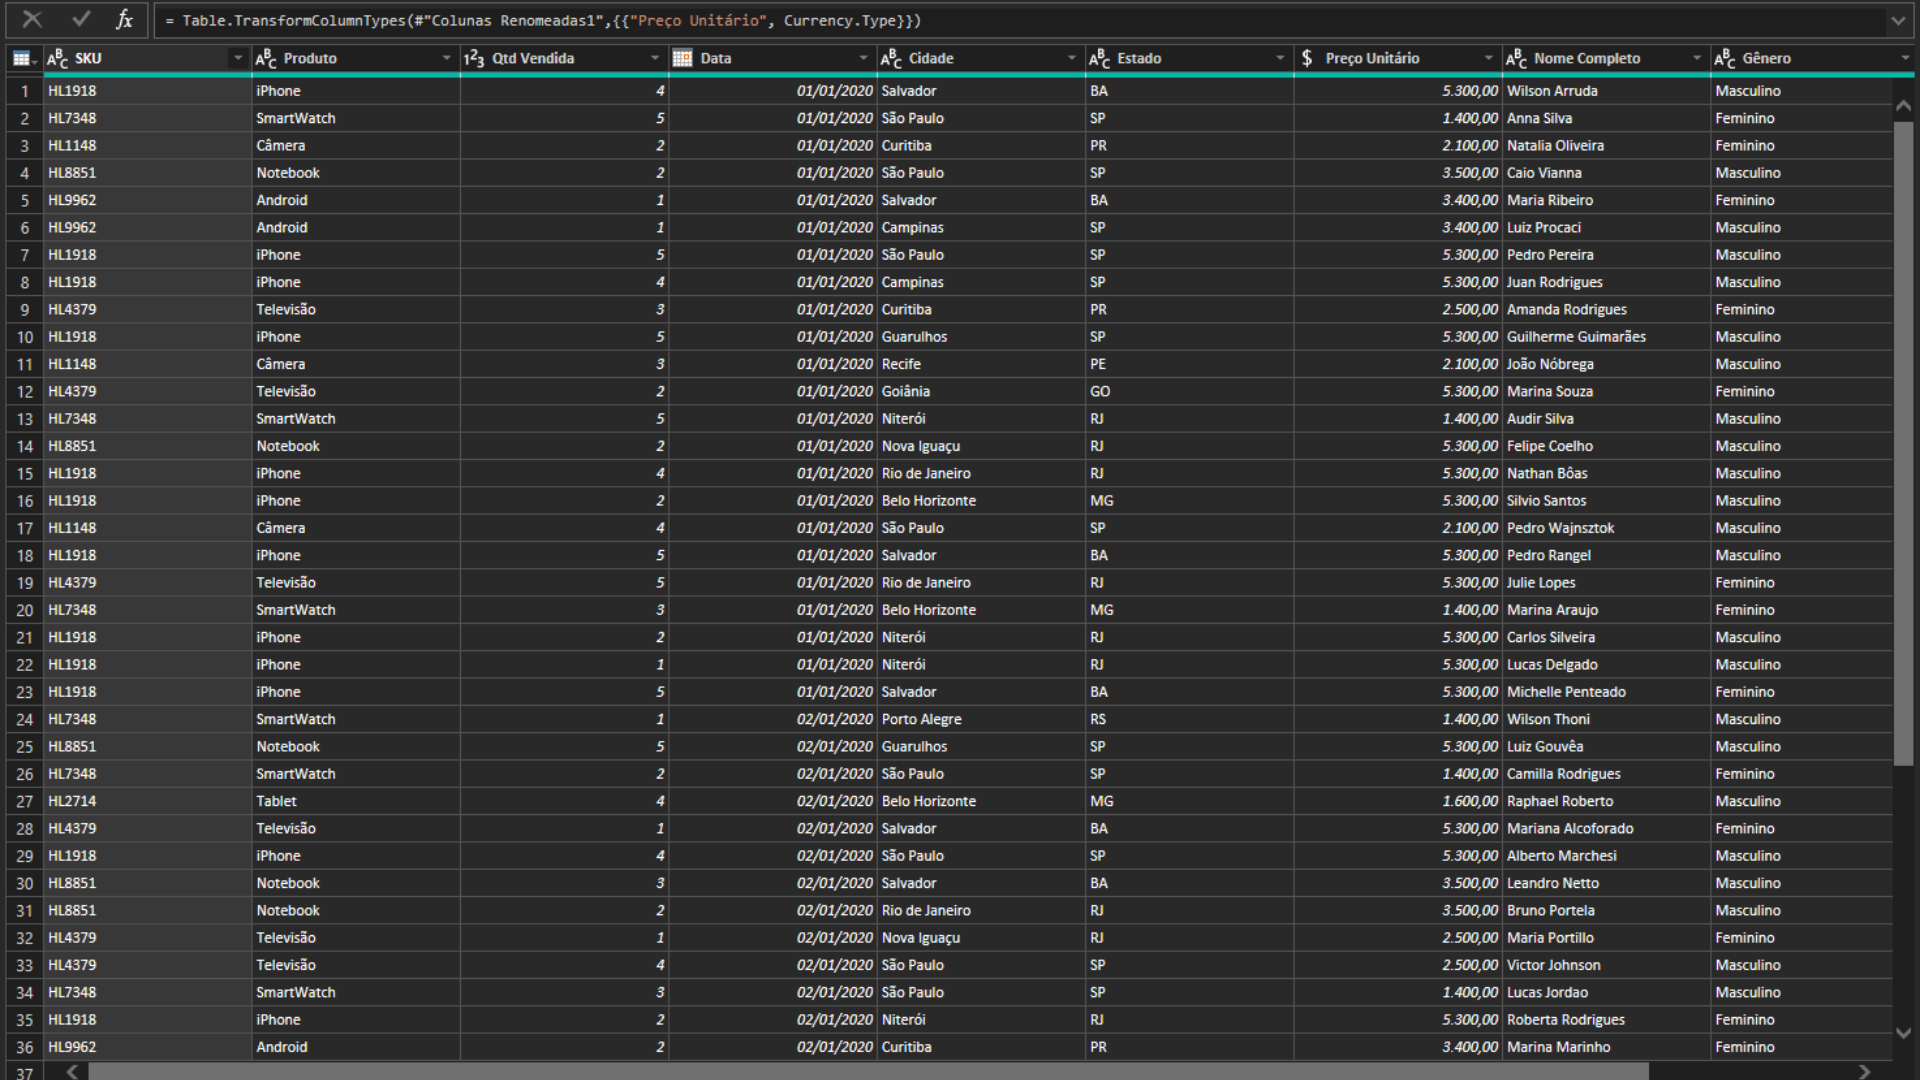1920x1080 pixels.
Task: Click the fx function icon
Action: (x=124, y=19)
